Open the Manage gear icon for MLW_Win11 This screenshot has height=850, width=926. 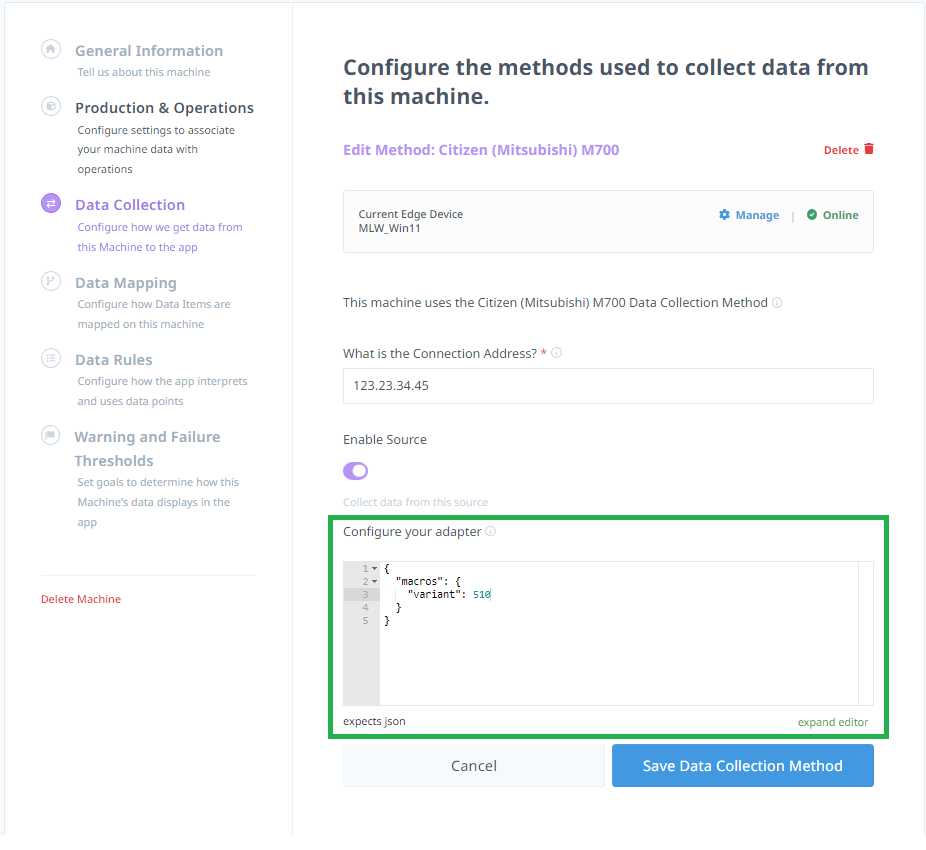tap(725, 215)
